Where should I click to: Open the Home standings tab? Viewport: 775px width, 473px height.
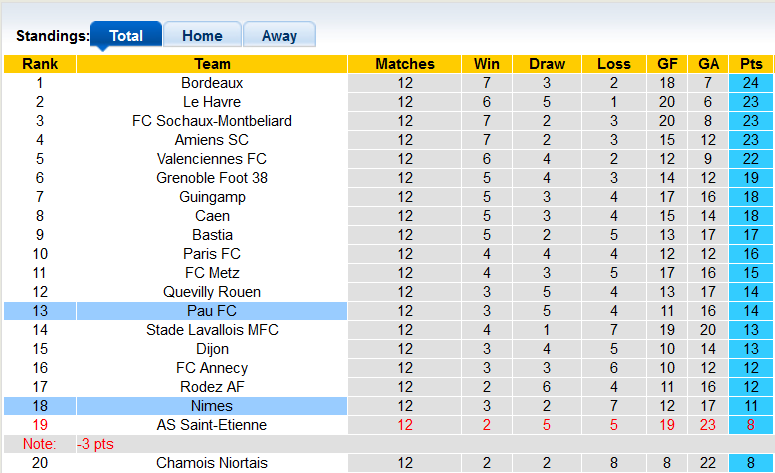202,36
